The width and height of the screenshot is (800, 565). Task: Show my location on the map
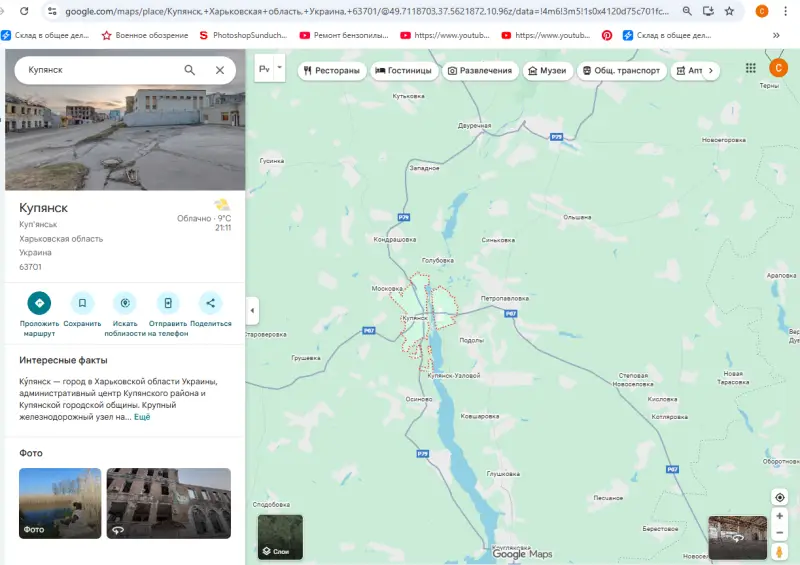pyautogui.click(x=780, y=497)
